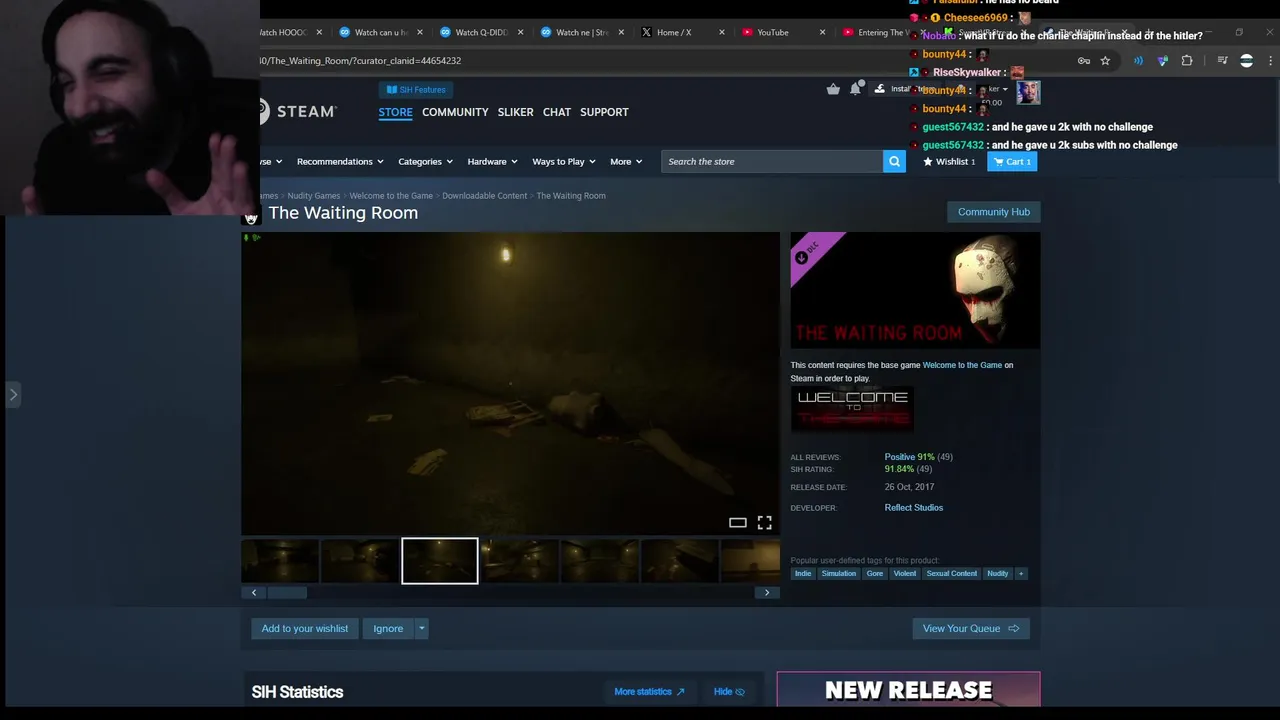Click the DLC download badge icon
Viewport: 1280px width, 720px height.
pyautogui.click(x=802, y=258)
